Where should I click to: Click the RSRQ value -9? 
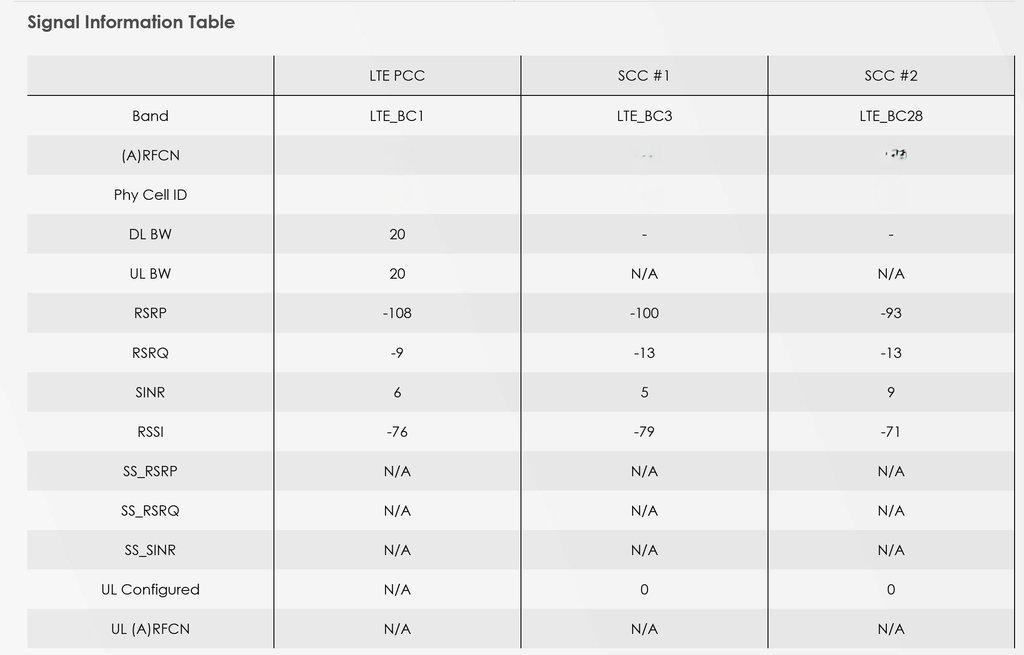click(397, 353)
